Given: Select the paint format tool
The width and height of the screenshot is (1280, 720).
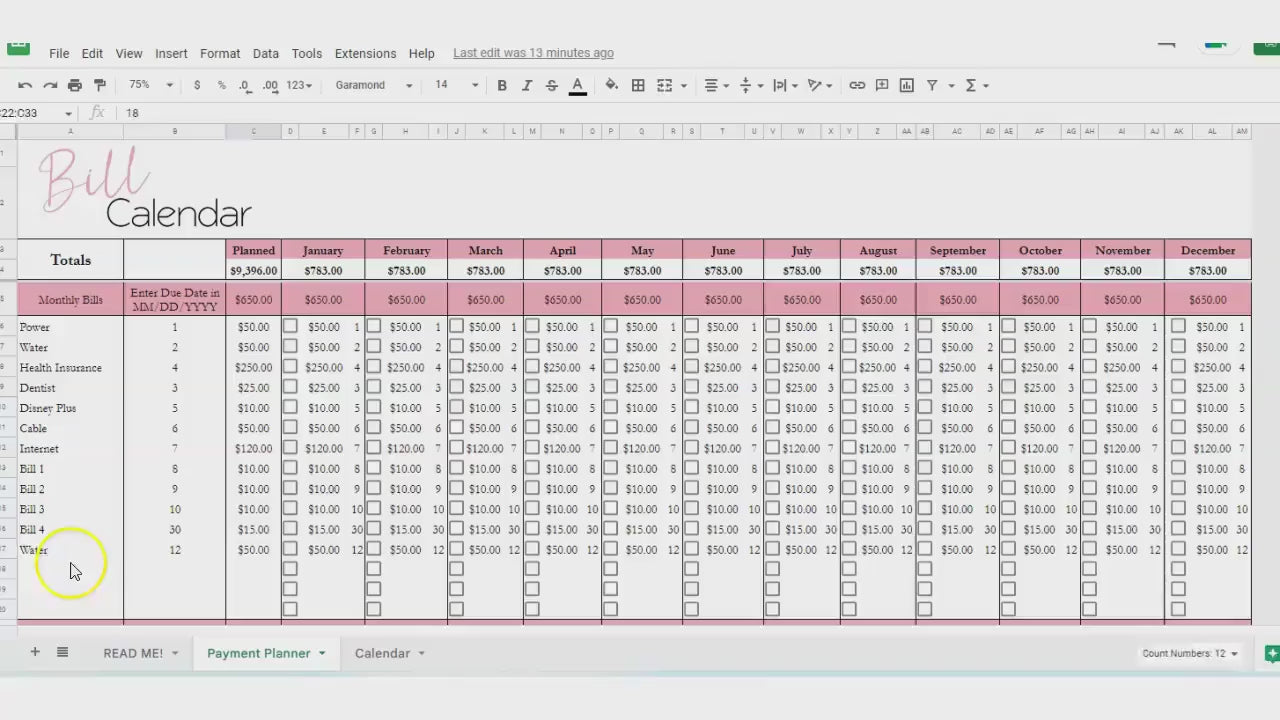Looking at the screenshot, I should [100, 85].
